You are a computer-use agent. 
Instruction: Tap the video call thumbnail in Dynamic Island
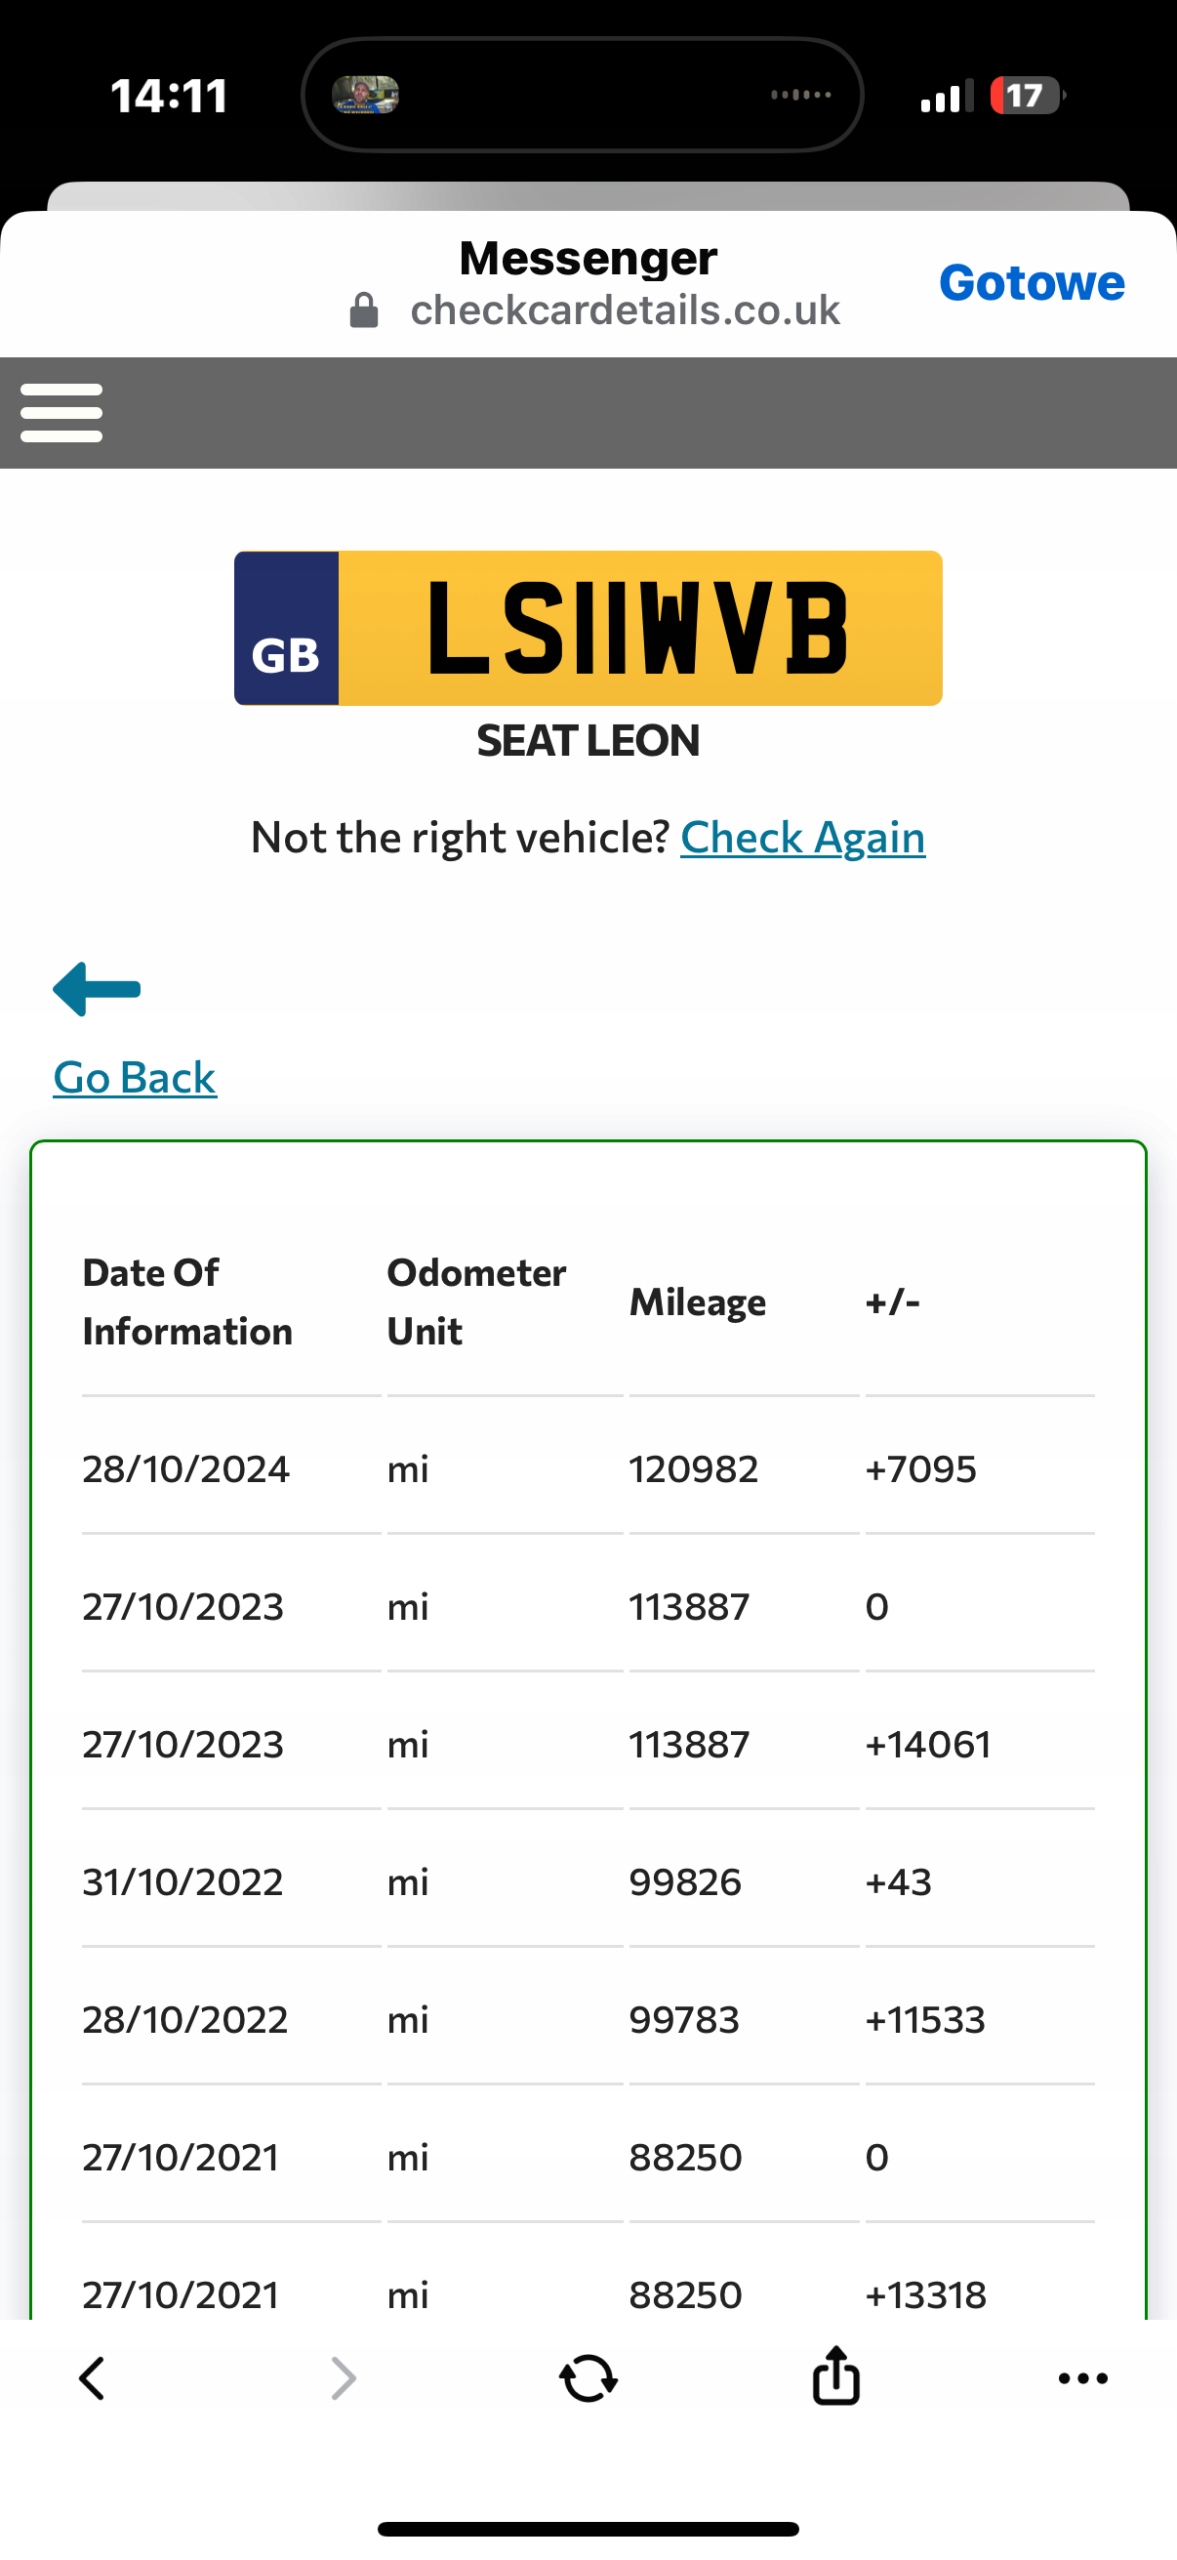tap(366, 95)
